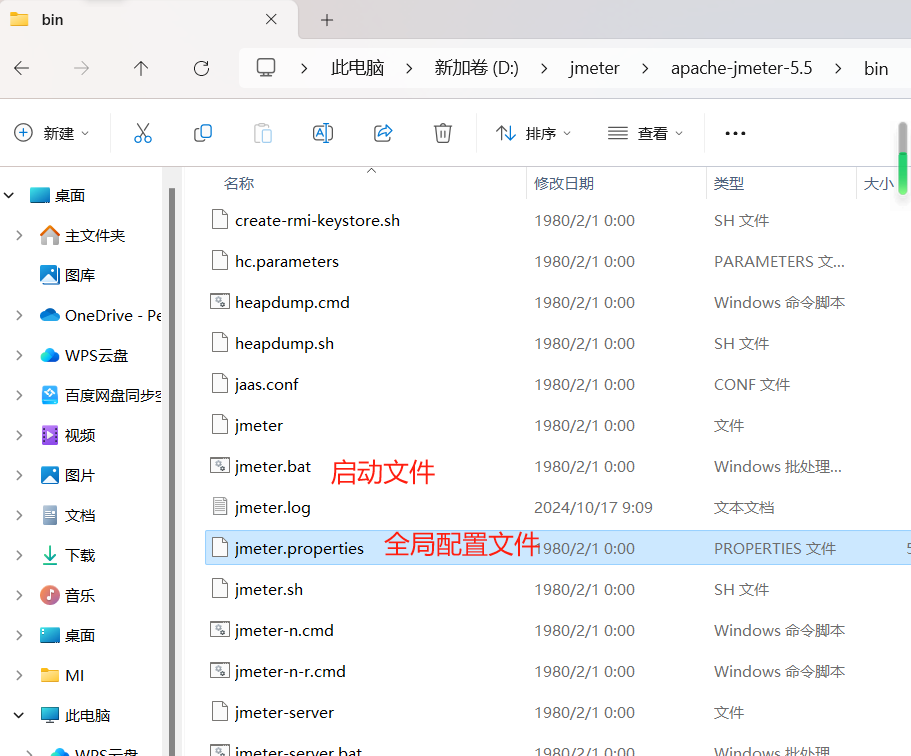Image resolution: width=911 pixels, height=756 pixels.
Task: Click the heapdump.cmd file icon
Action: (220, 302)
